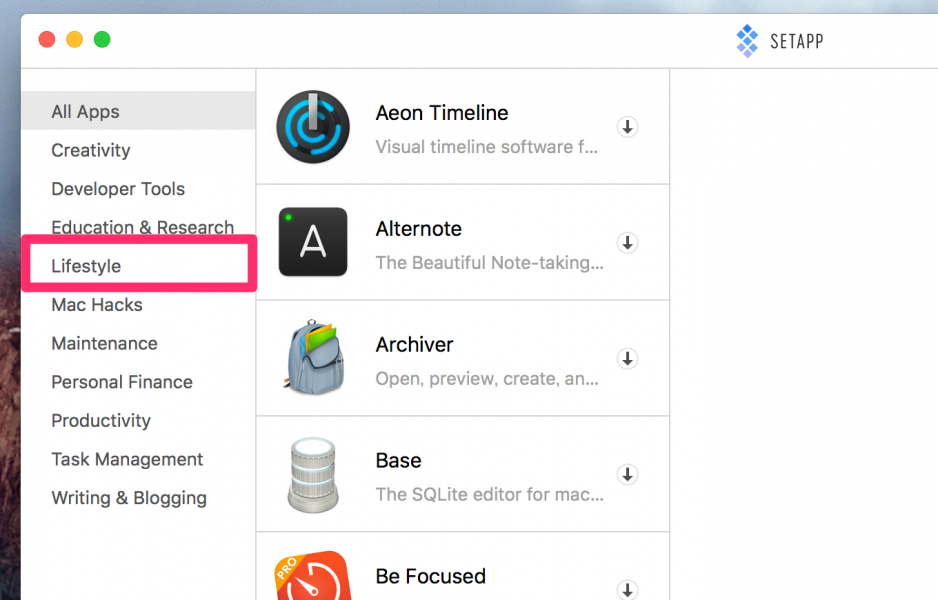Minimize the Setapp window with yellow button
This screenshot has width=938, height=600.
tap(74, 40)
